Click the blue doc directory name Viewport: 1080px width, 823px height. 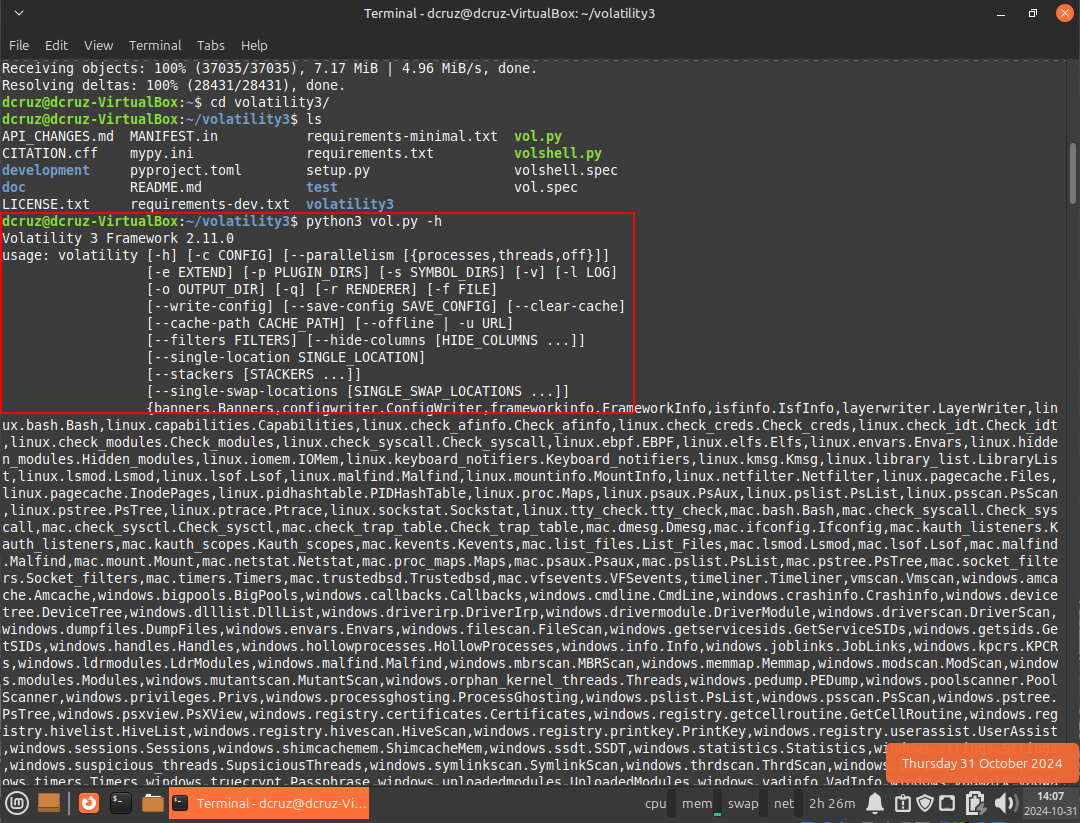coord(14,187)
